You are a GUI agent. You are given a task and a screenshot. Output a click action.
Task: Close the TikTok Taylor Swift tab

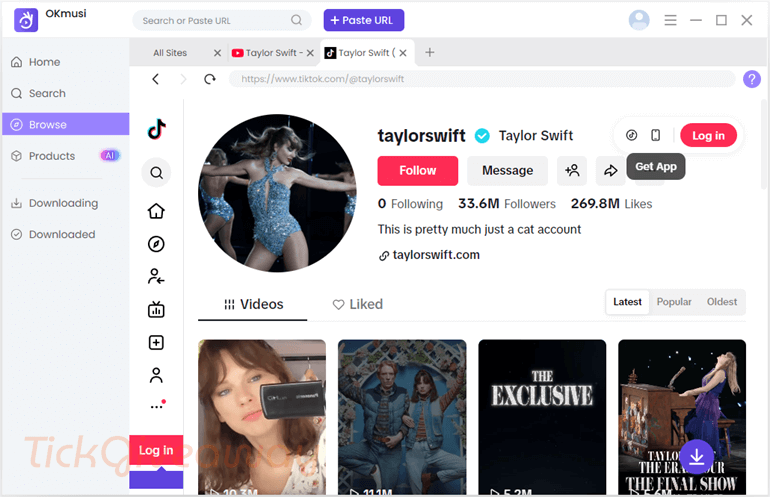click(403, 53)
